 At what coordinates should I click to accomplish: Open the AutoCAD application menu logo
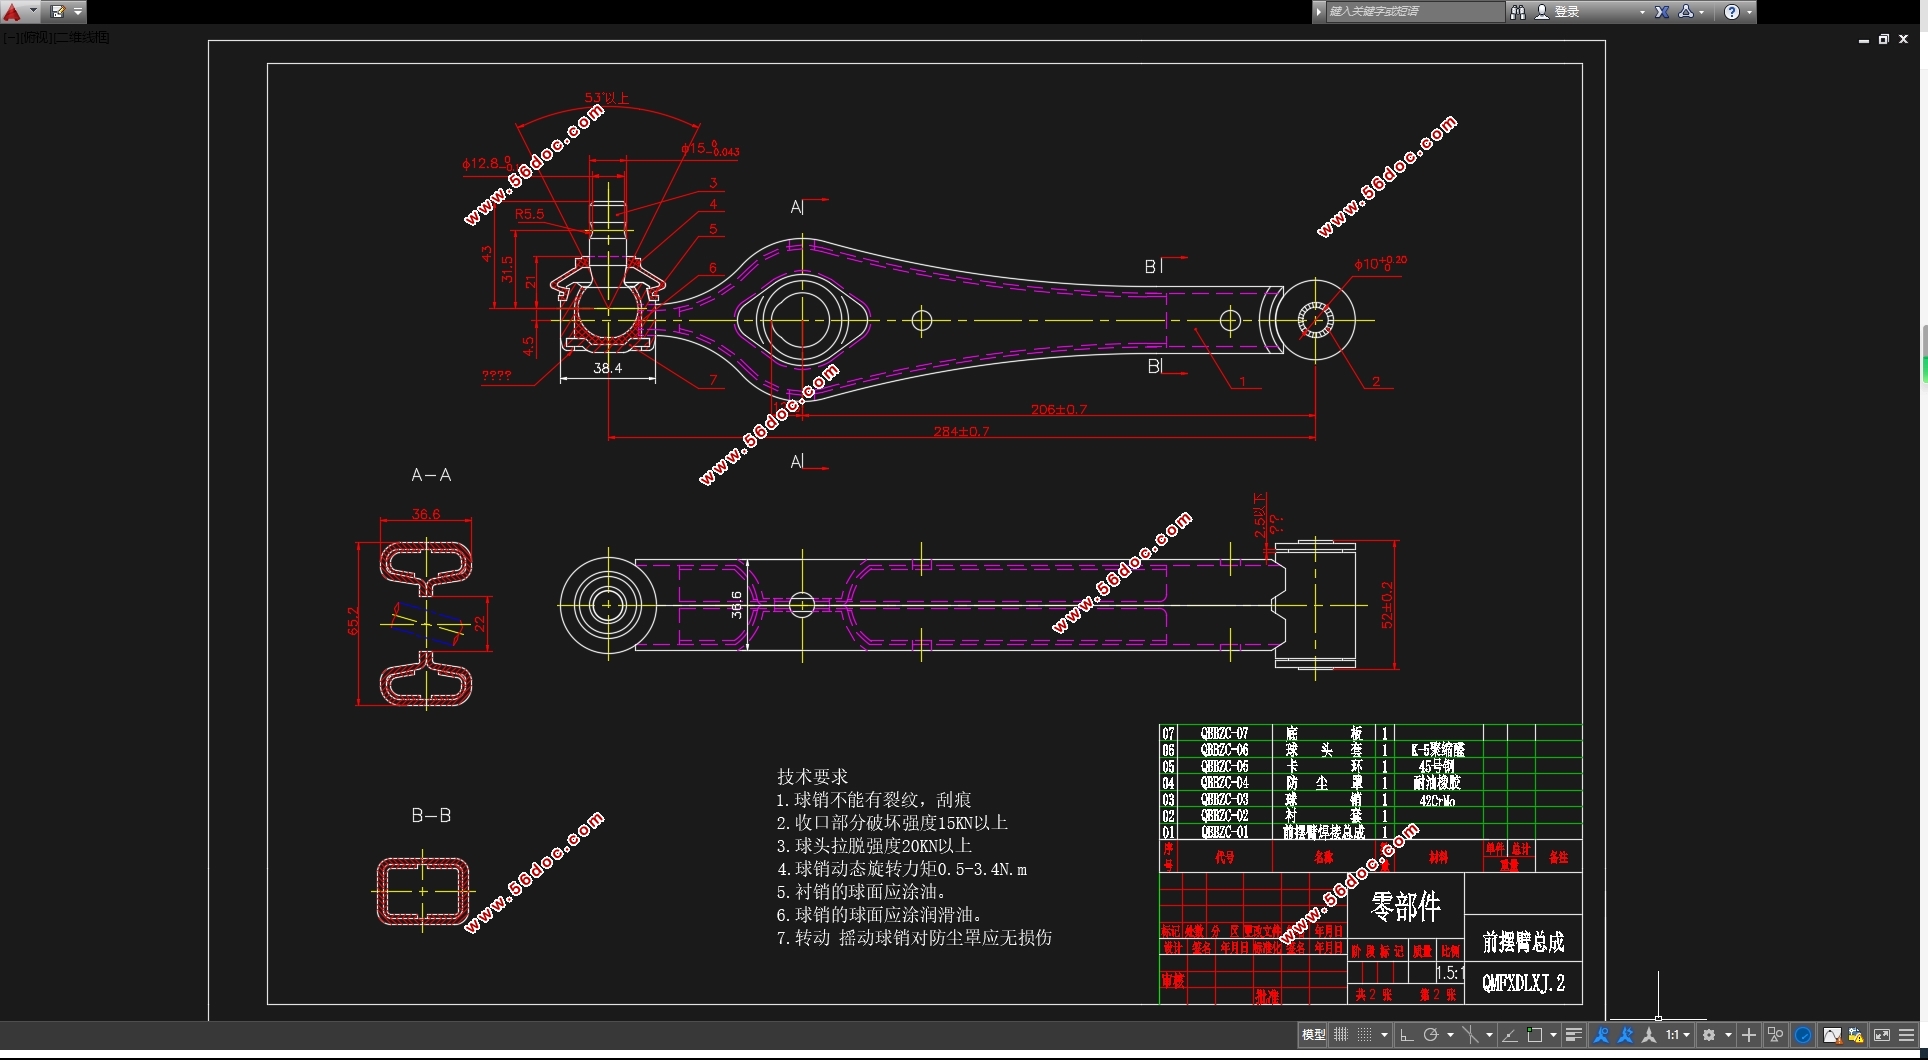[x=12, y=12]
